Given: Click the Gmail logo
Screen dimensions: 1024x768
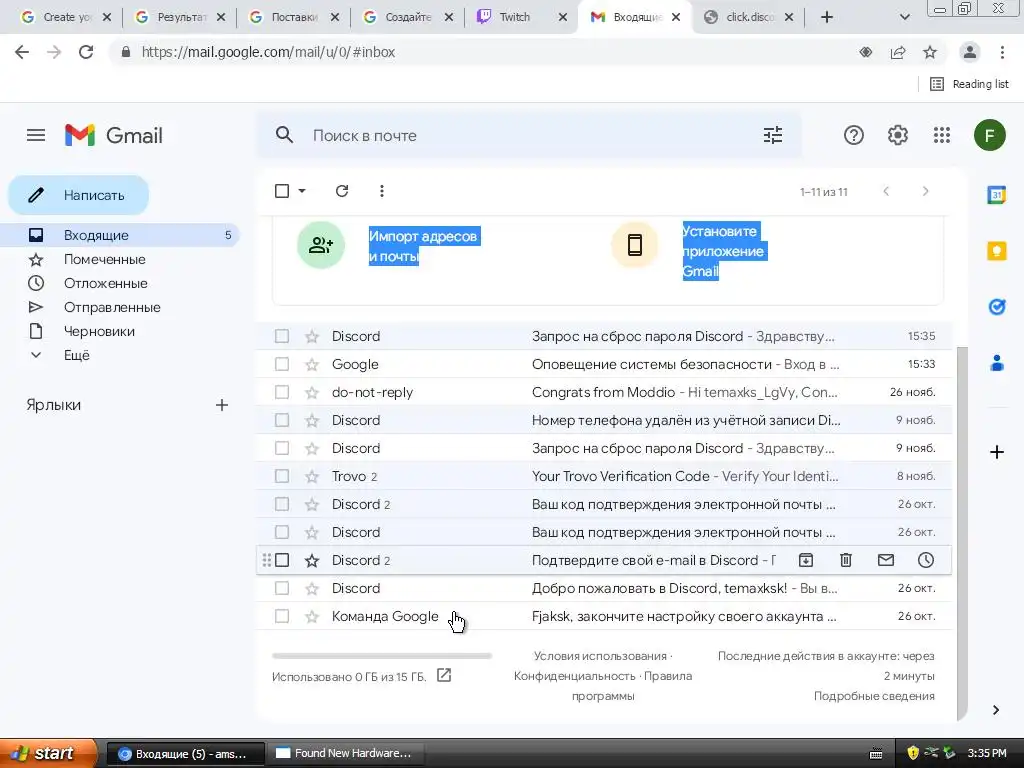Looking at the screenshot, I should coord(114,135).
